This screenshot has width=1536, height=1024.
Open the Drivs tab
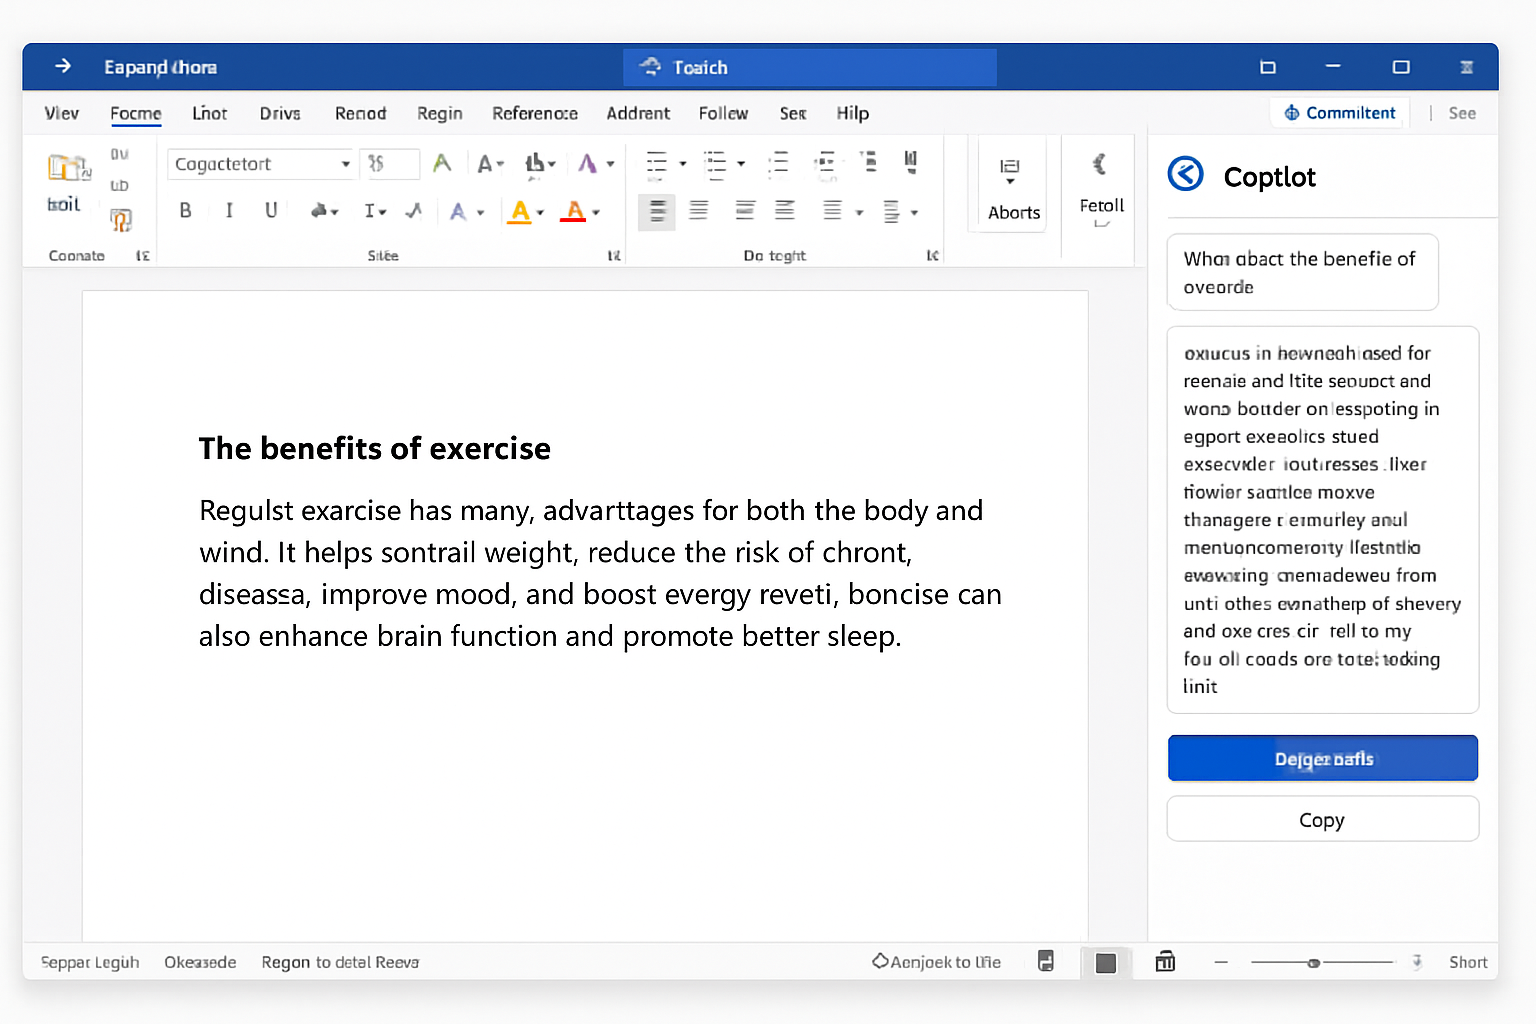click(280, 113)
